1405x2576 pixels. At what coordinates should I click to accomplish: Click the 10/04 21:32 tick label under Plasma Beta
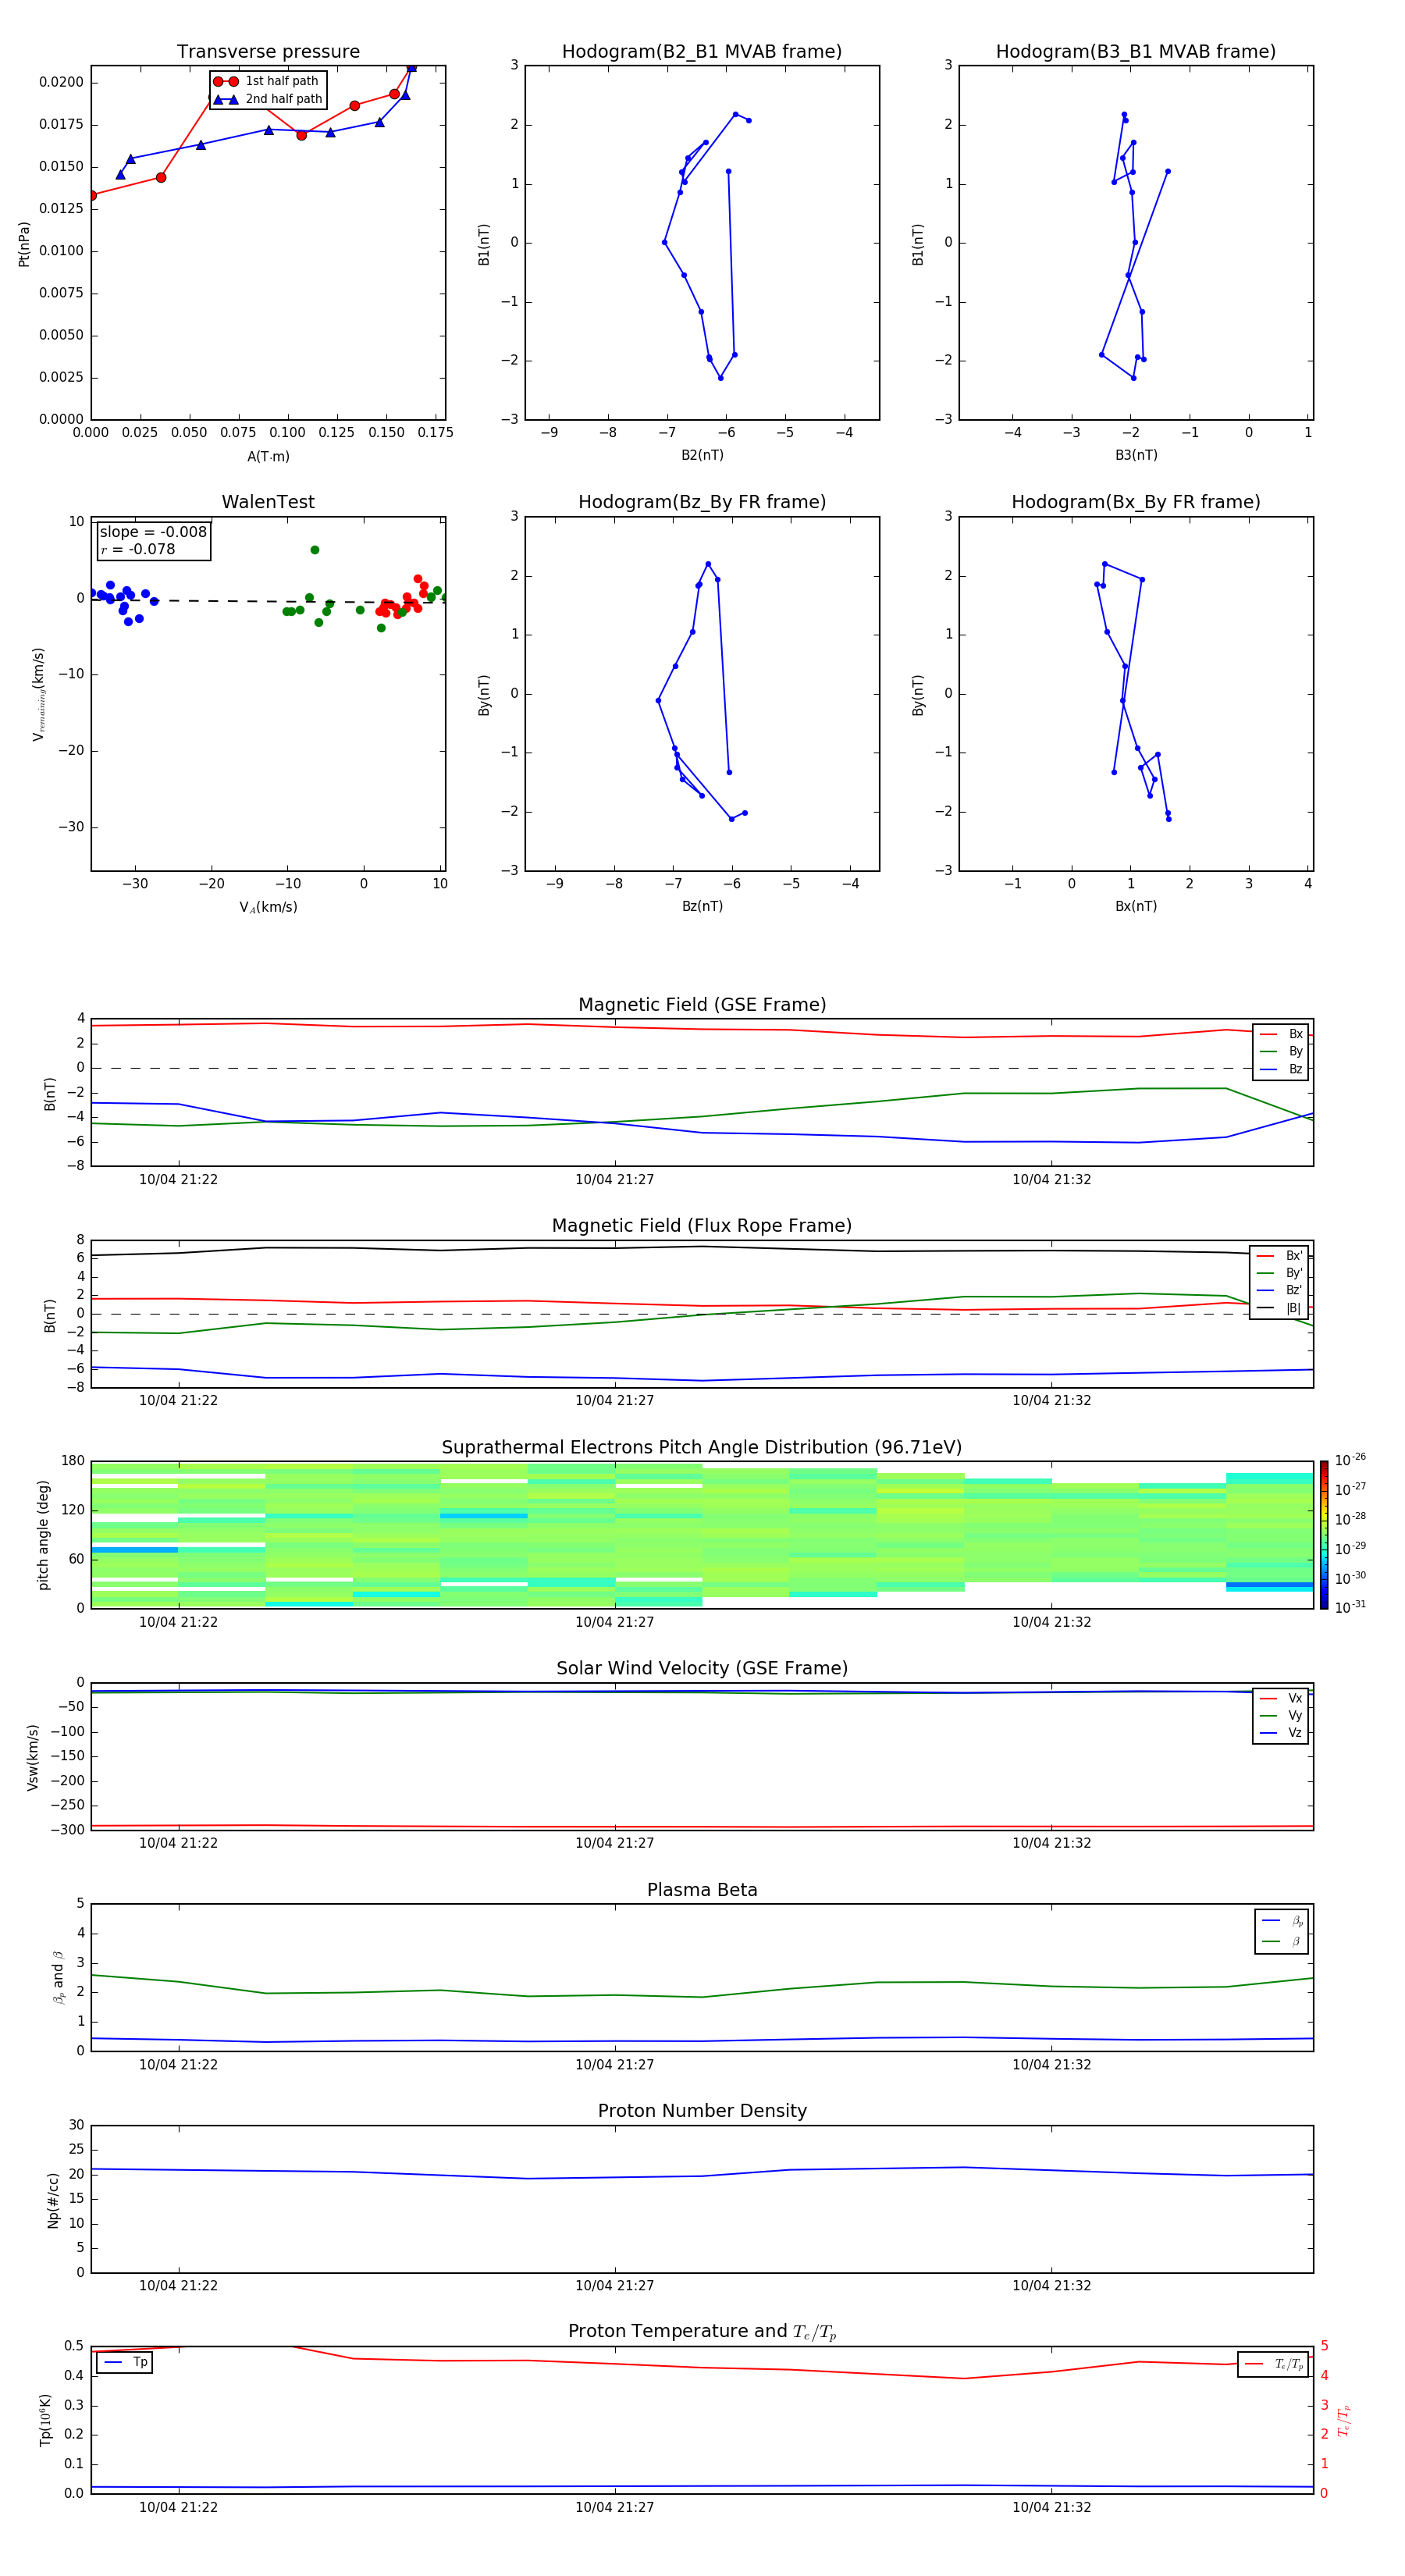[x=1051, y=2064]
